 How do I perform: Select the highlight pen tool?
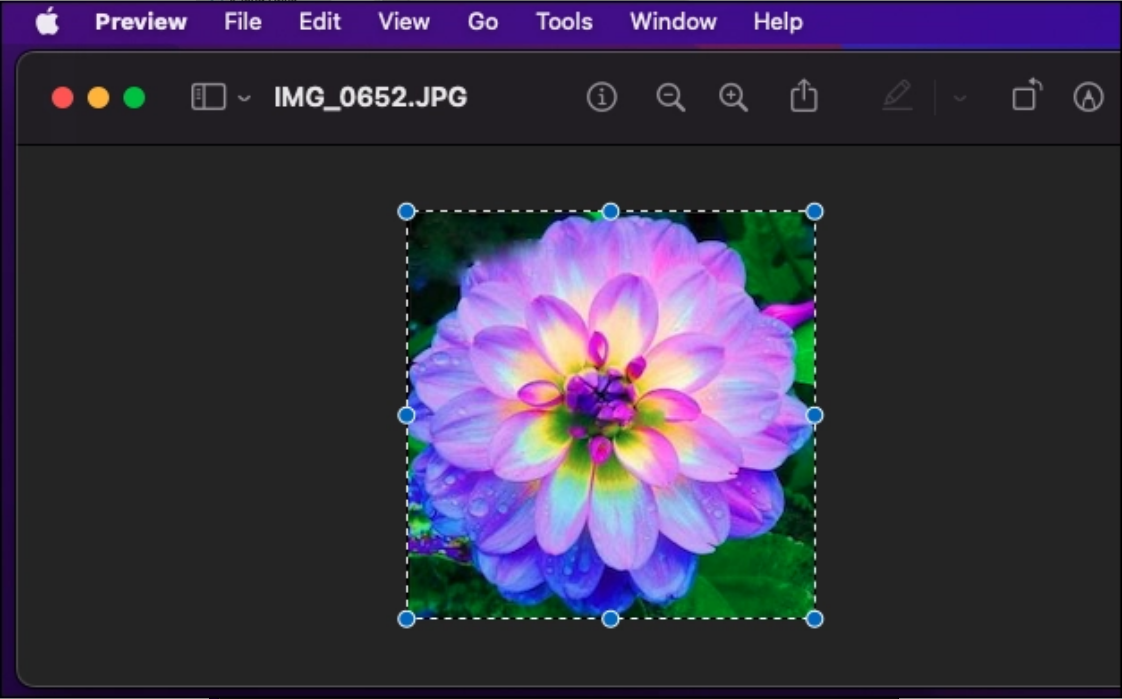click(897, 97)
